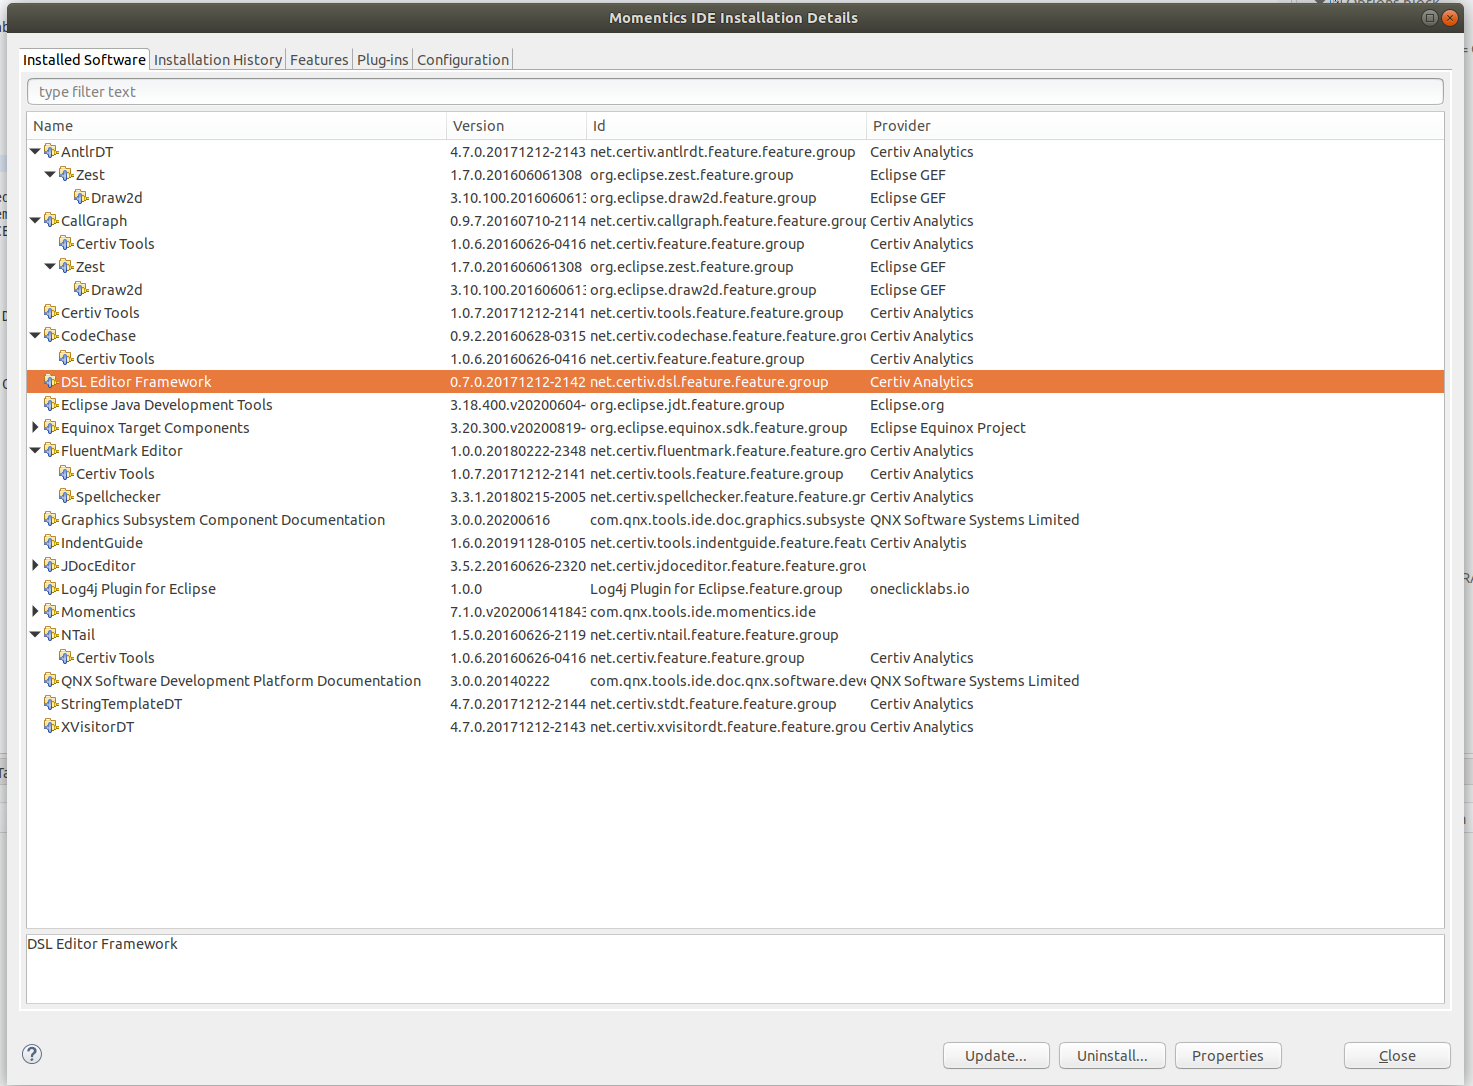Collapse the CodeChase tree node
This screenshot has height=1086, width=1473.
coord(35,335)
